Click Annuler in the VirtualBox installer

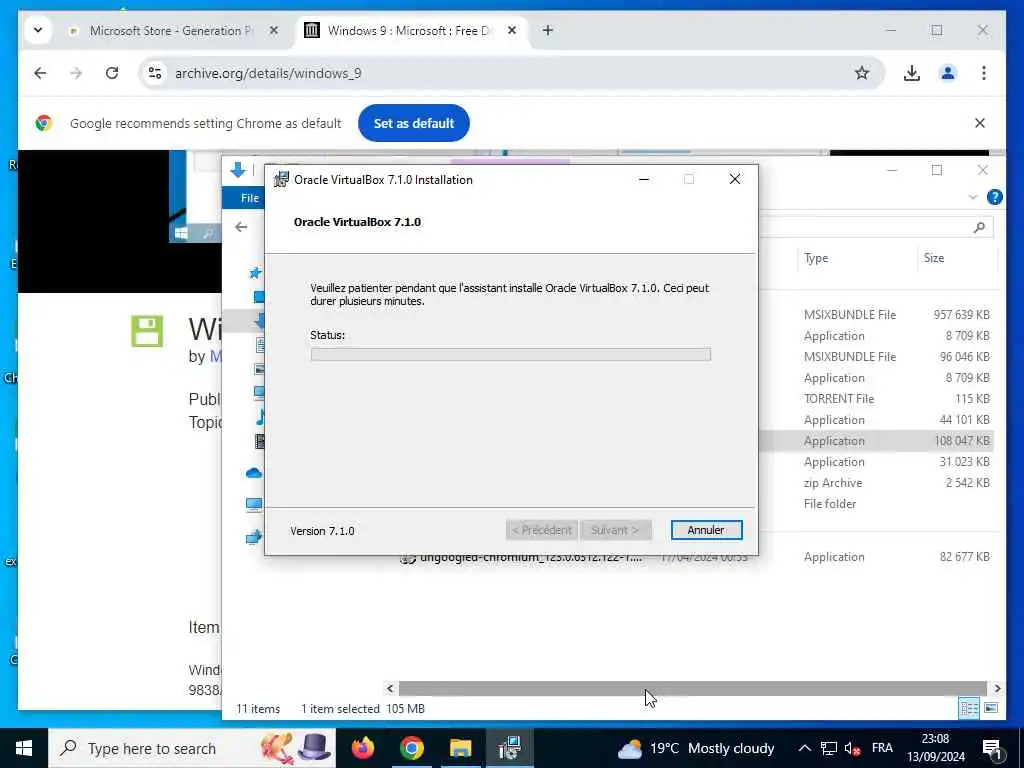706,530
